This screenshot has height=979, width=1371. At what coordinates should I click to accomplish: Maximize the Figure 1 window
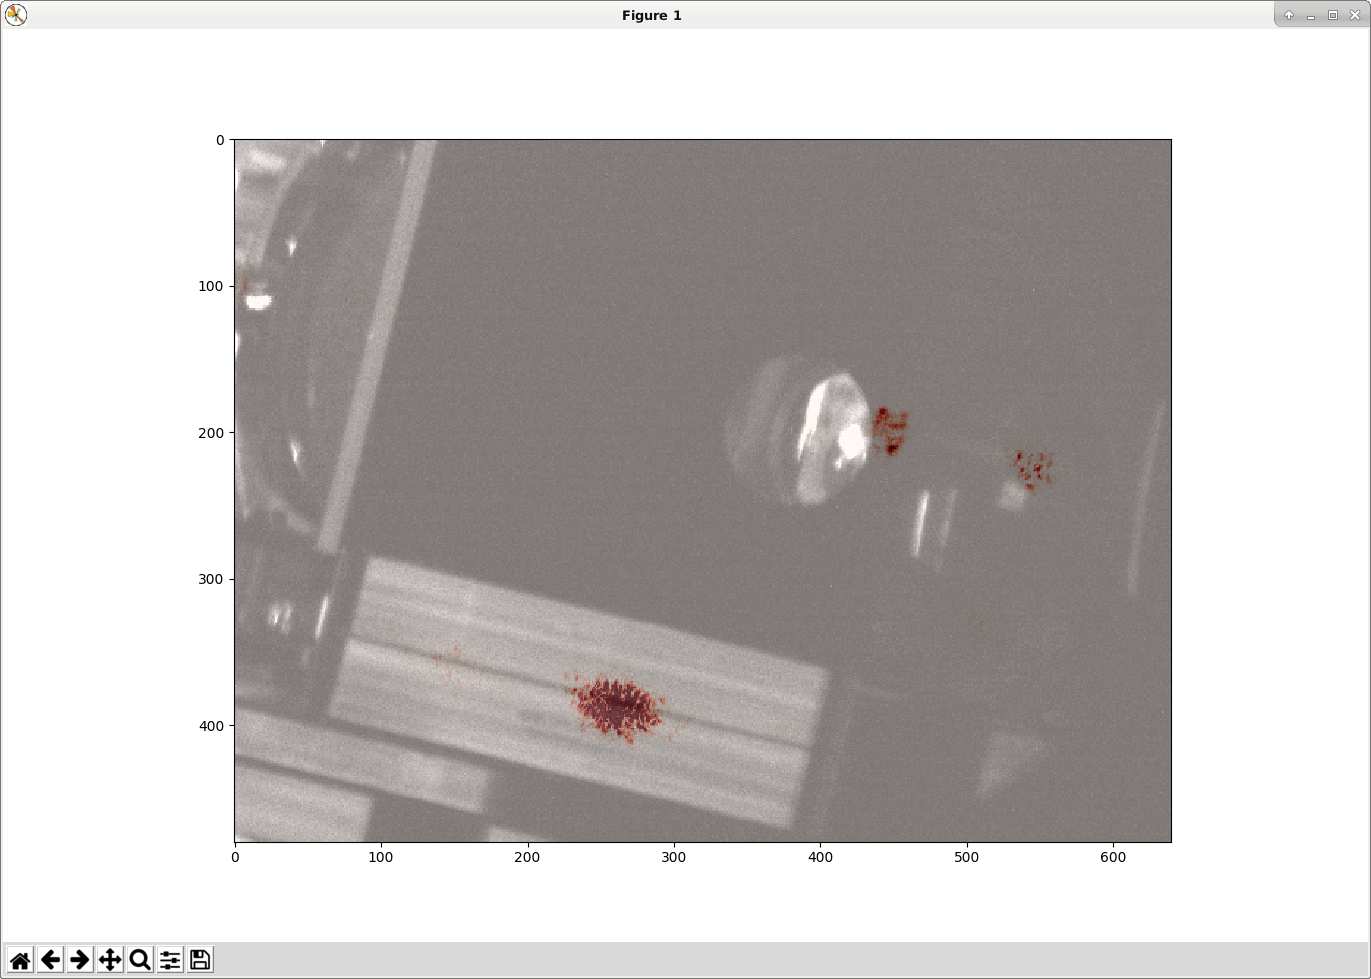(1333, 15)
